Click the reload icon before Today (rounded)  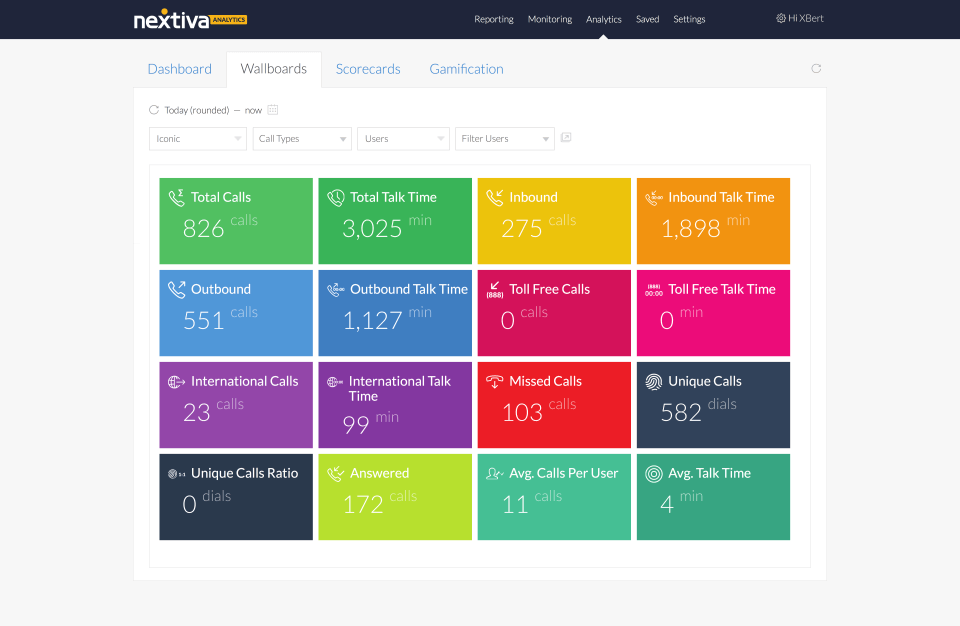point(154,110)
